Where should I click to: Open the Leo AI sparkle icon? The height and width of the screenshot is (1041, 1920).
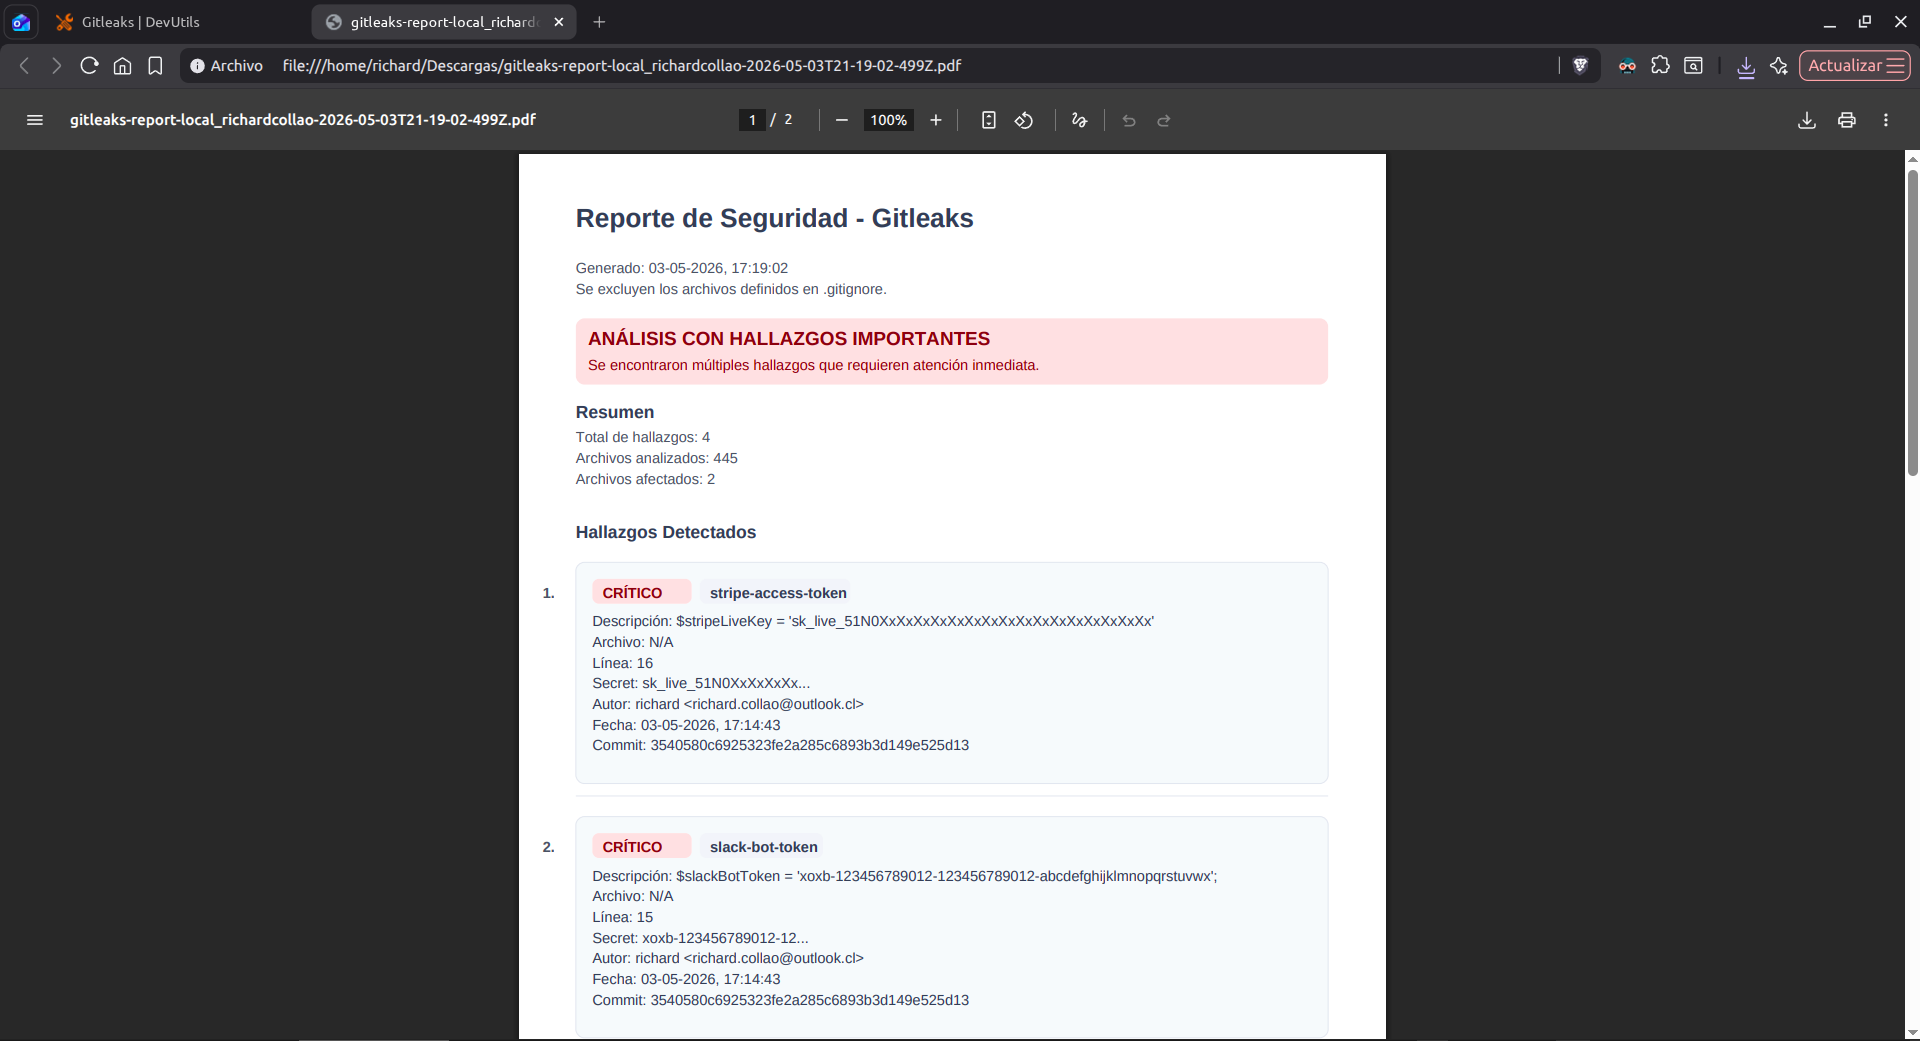point(1779,66)
